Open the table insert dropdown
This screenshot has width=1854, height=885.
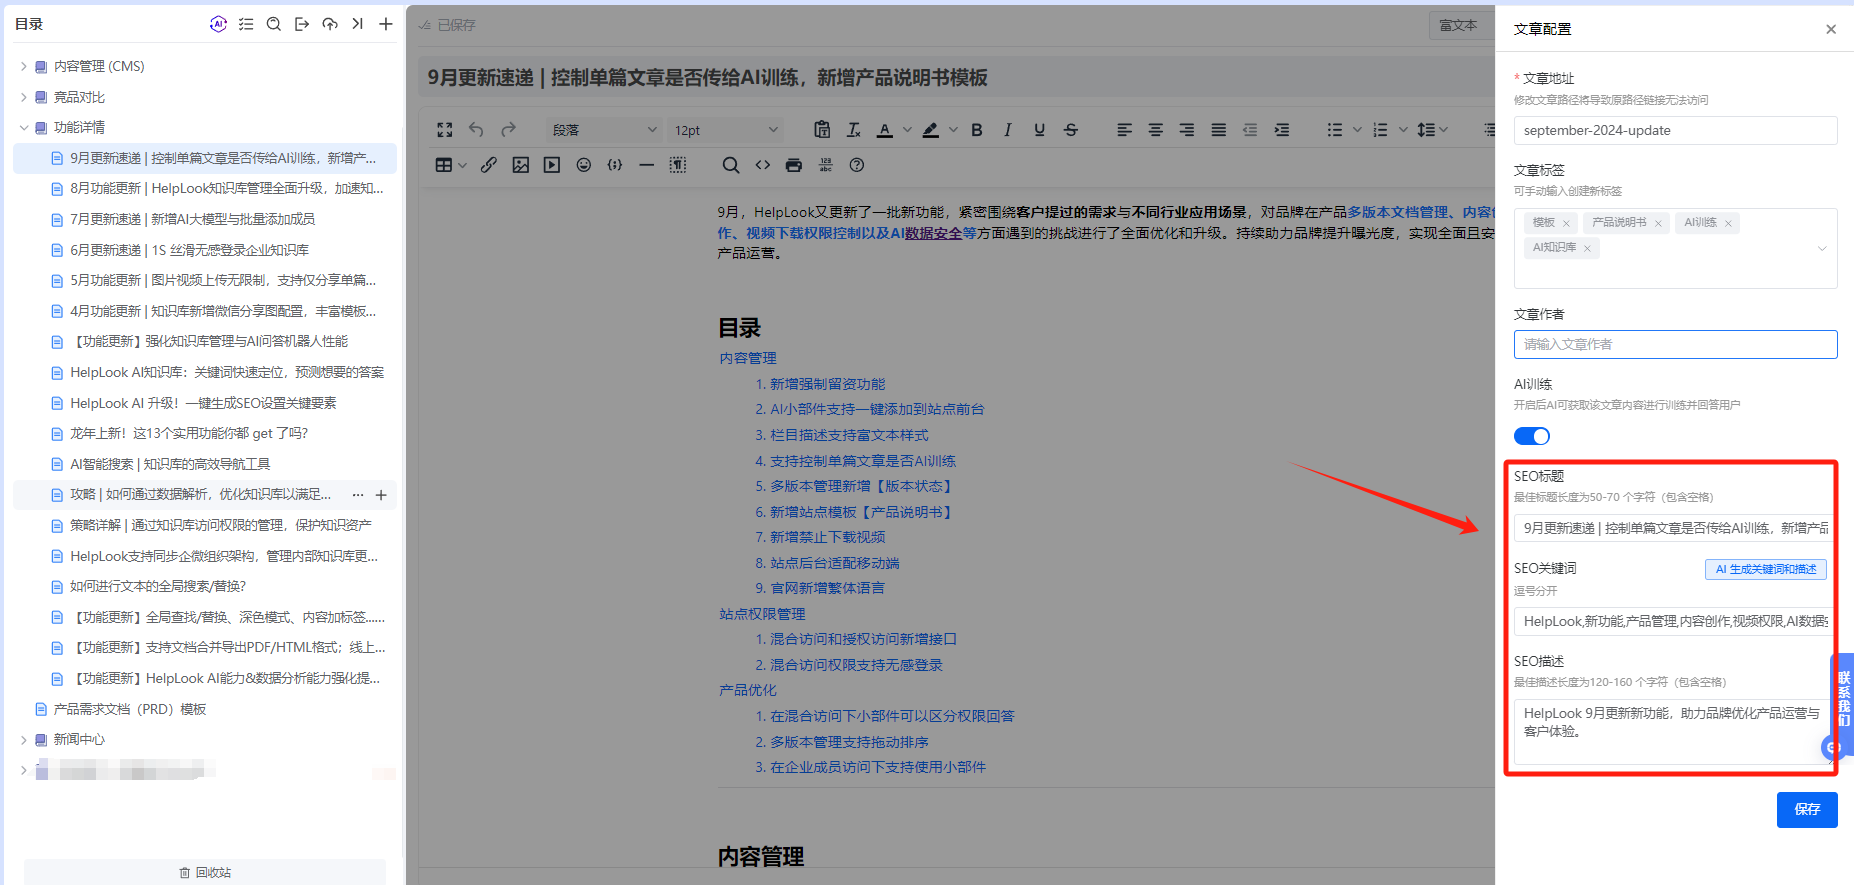point(451,165)
